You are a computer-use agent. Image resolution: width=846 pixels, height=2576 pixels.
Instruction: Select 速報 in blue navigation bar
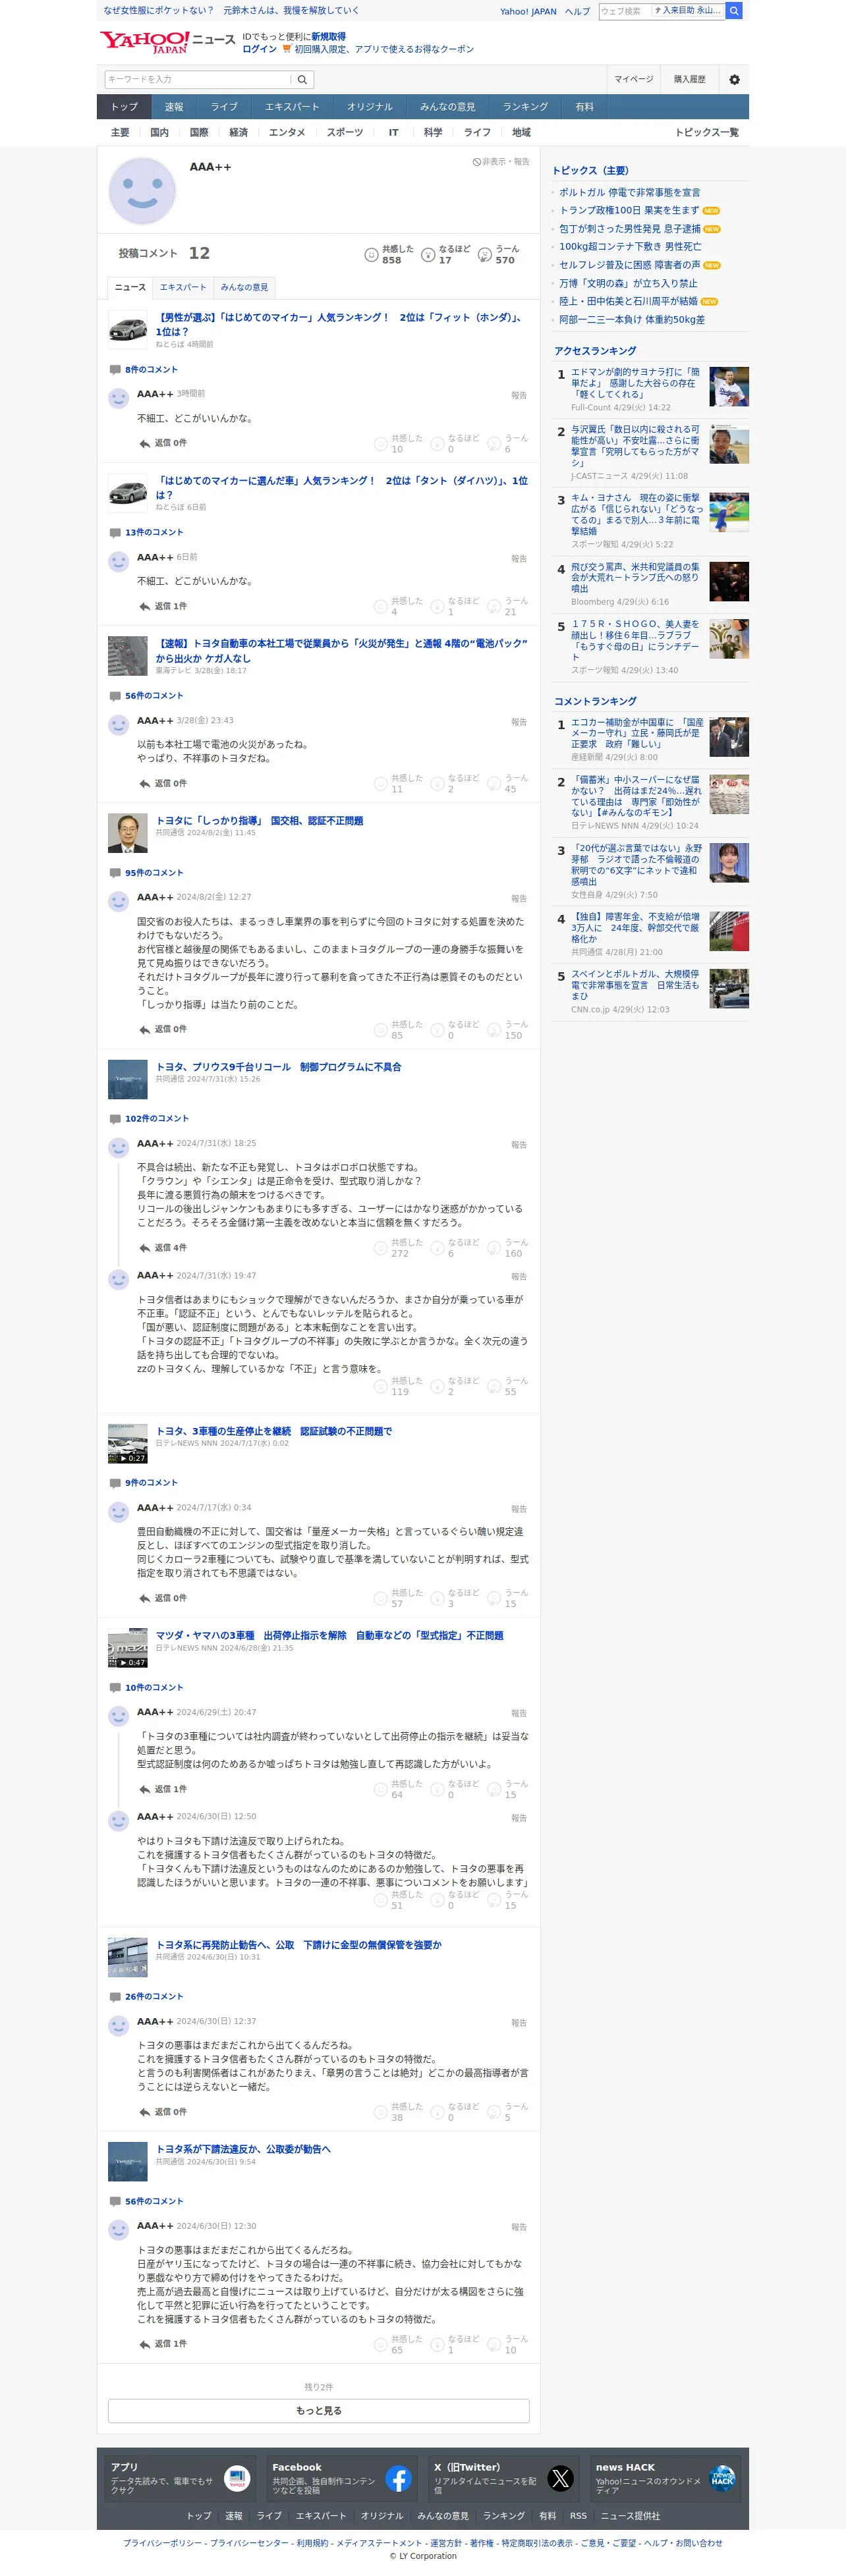coord(174,107)
